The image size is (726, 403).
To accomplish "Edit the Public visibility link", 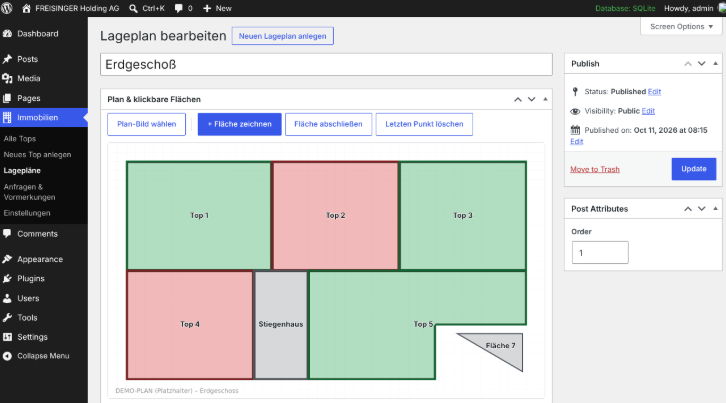I will click(x=648, y=111).
